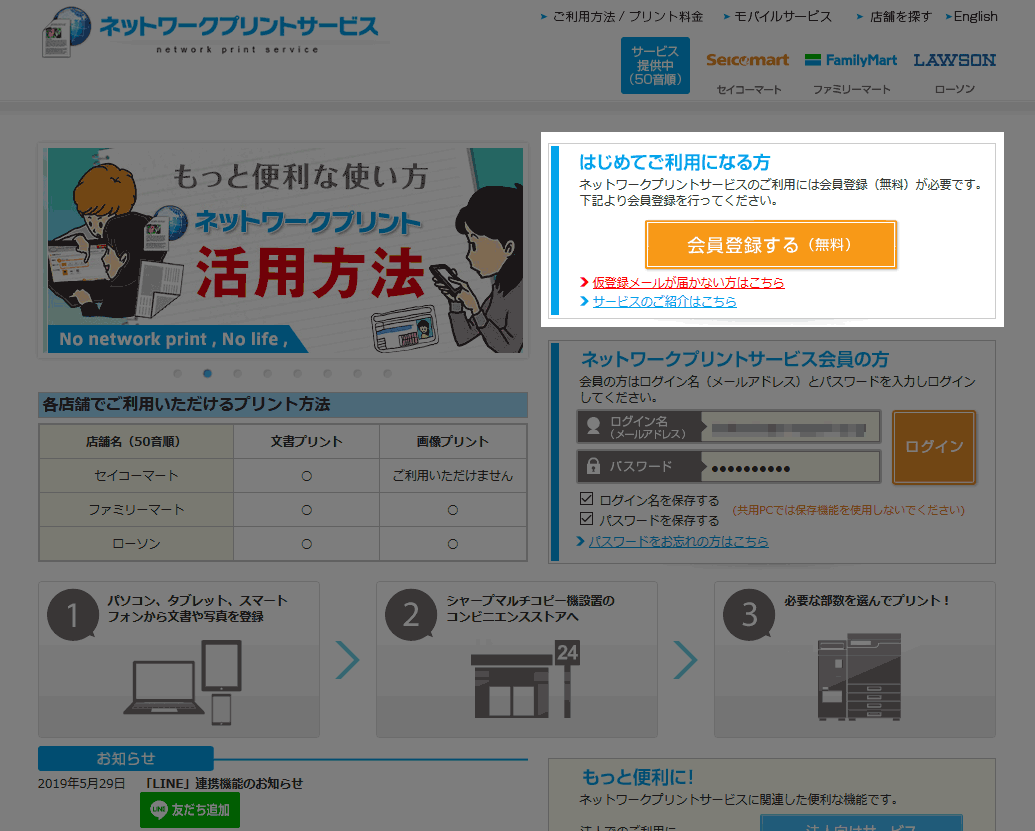Jump to the last carousel slide dot
1035x831 pixels.
[387, 374]
